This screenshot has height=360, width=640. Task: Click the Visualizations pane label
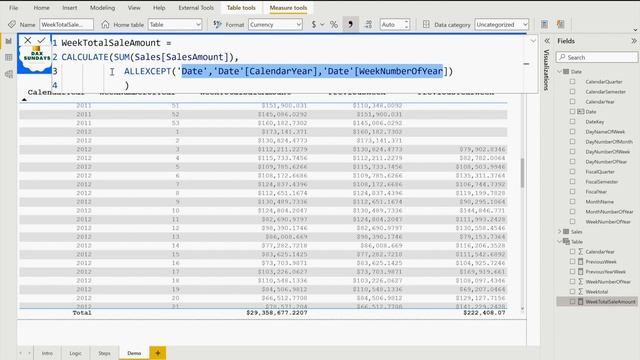[x=547, y=70]
